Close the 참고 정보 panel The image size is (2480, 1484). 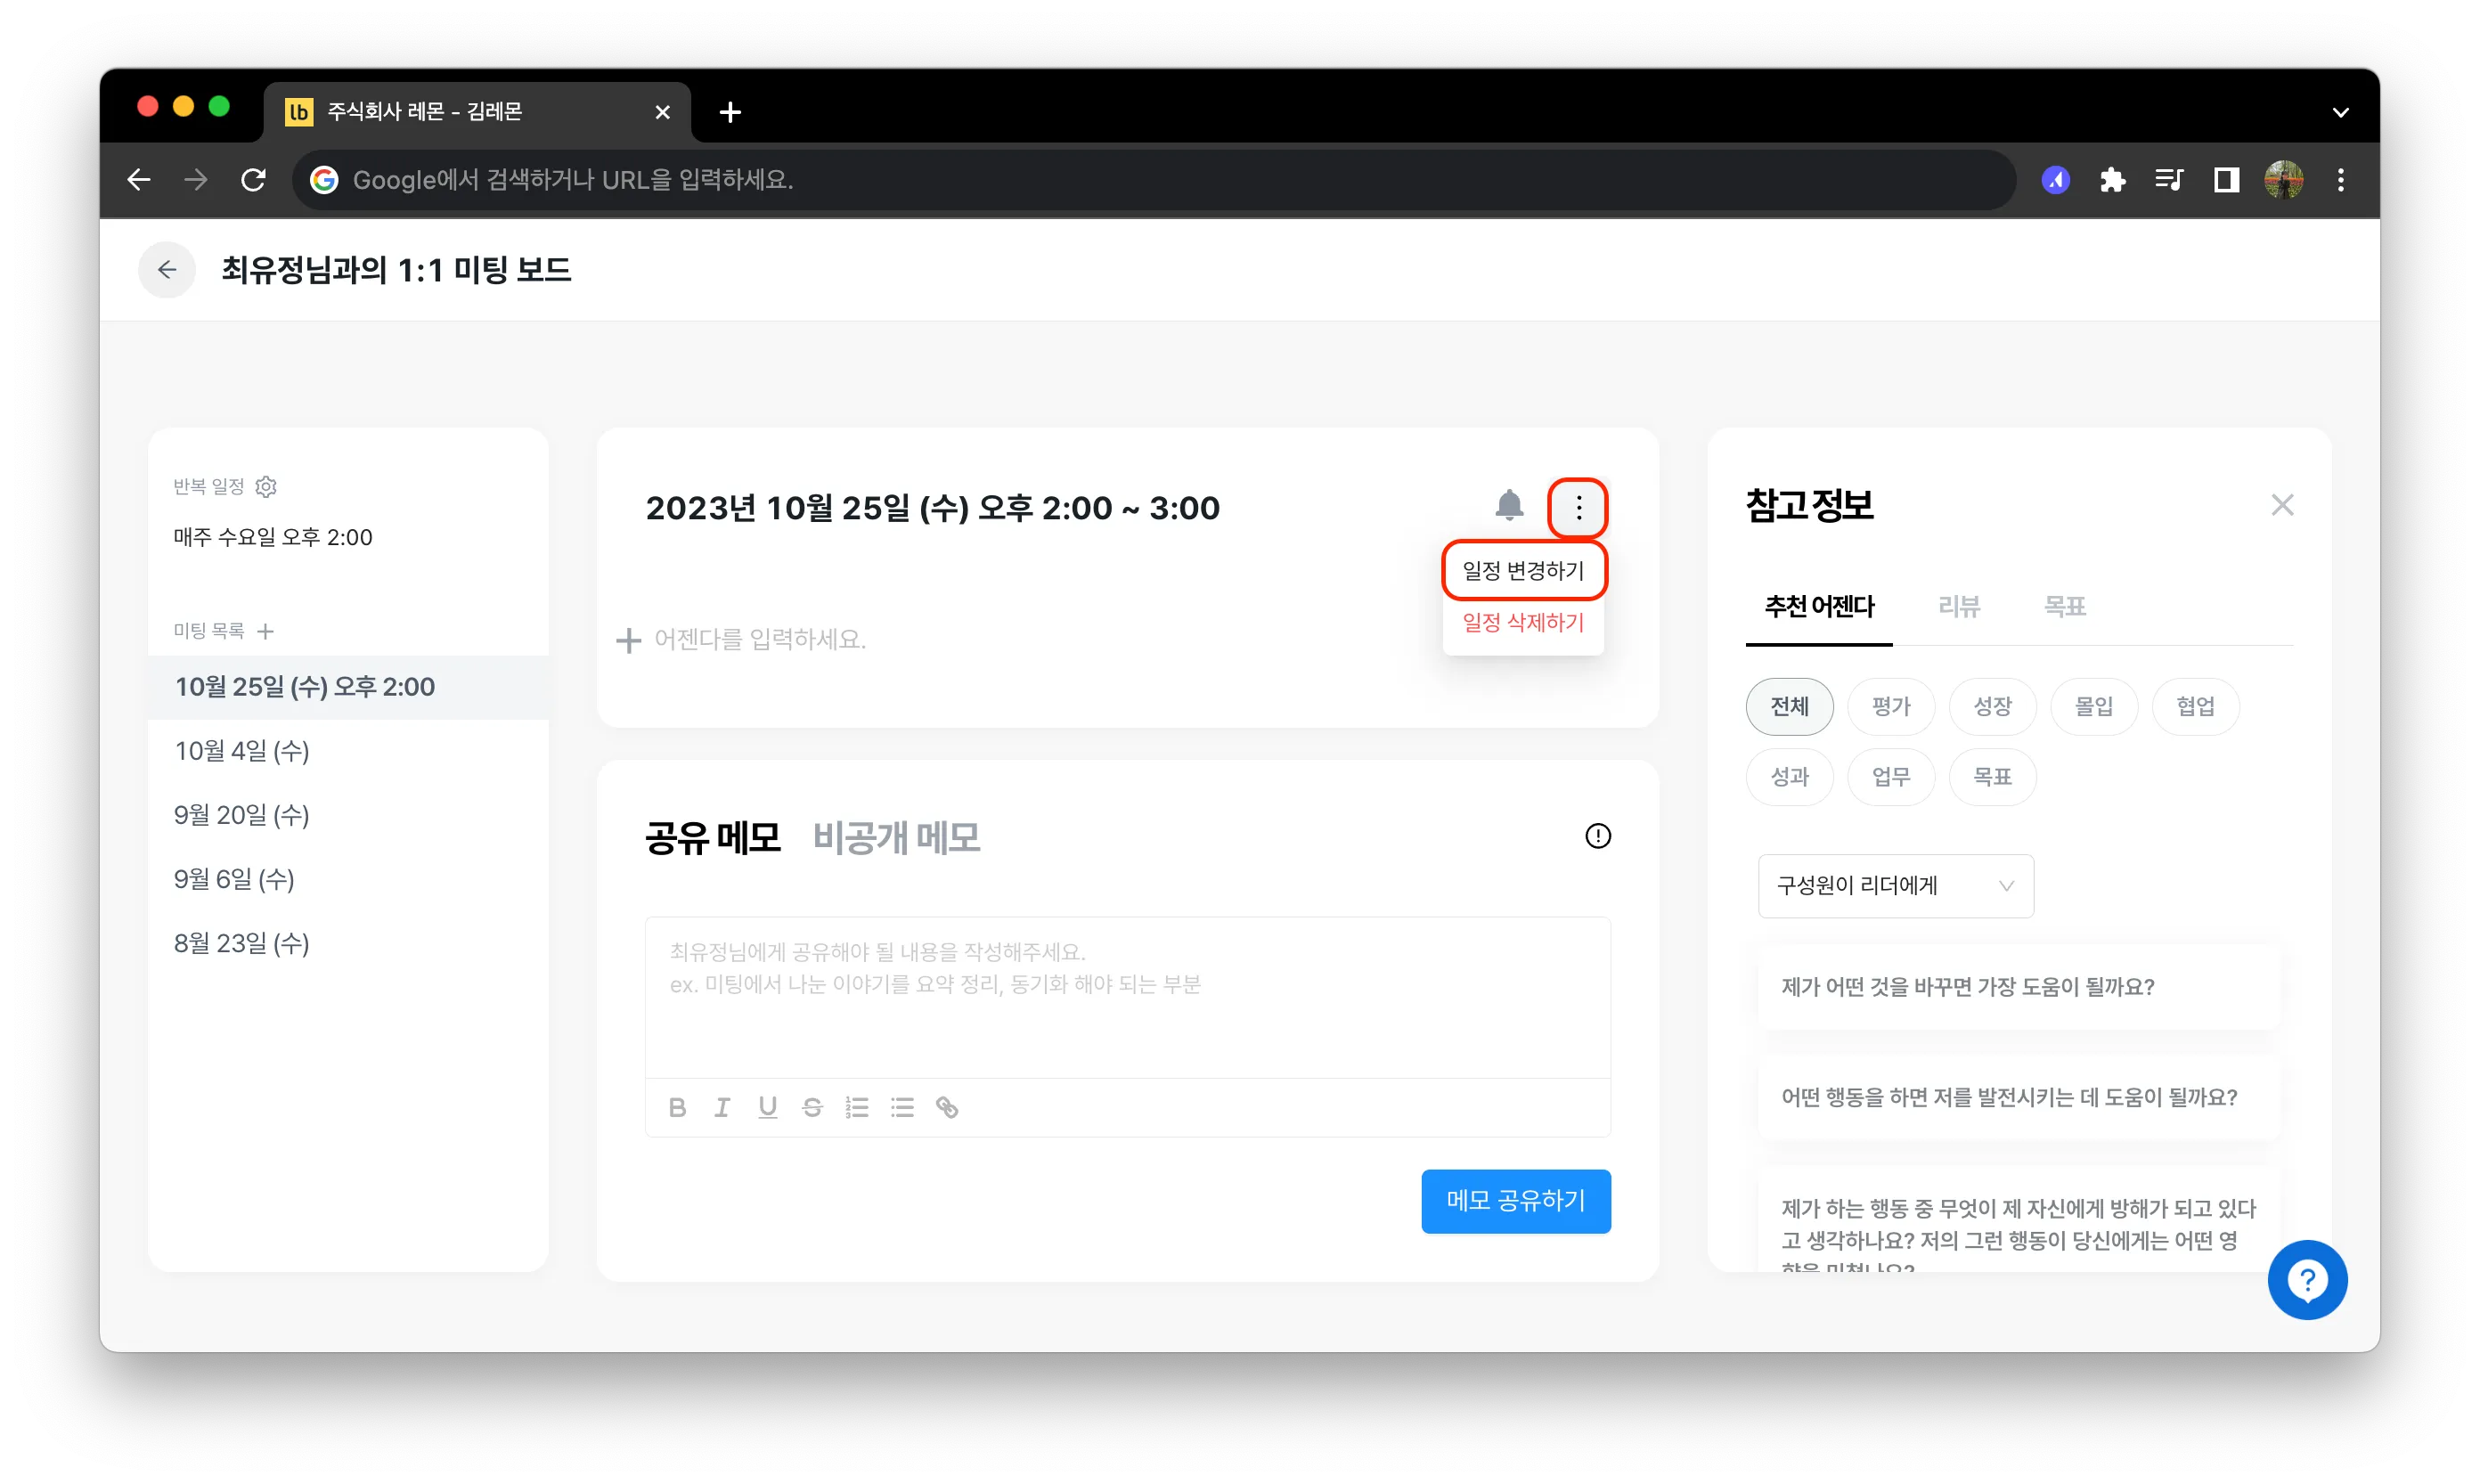[x=2281, y=505]
